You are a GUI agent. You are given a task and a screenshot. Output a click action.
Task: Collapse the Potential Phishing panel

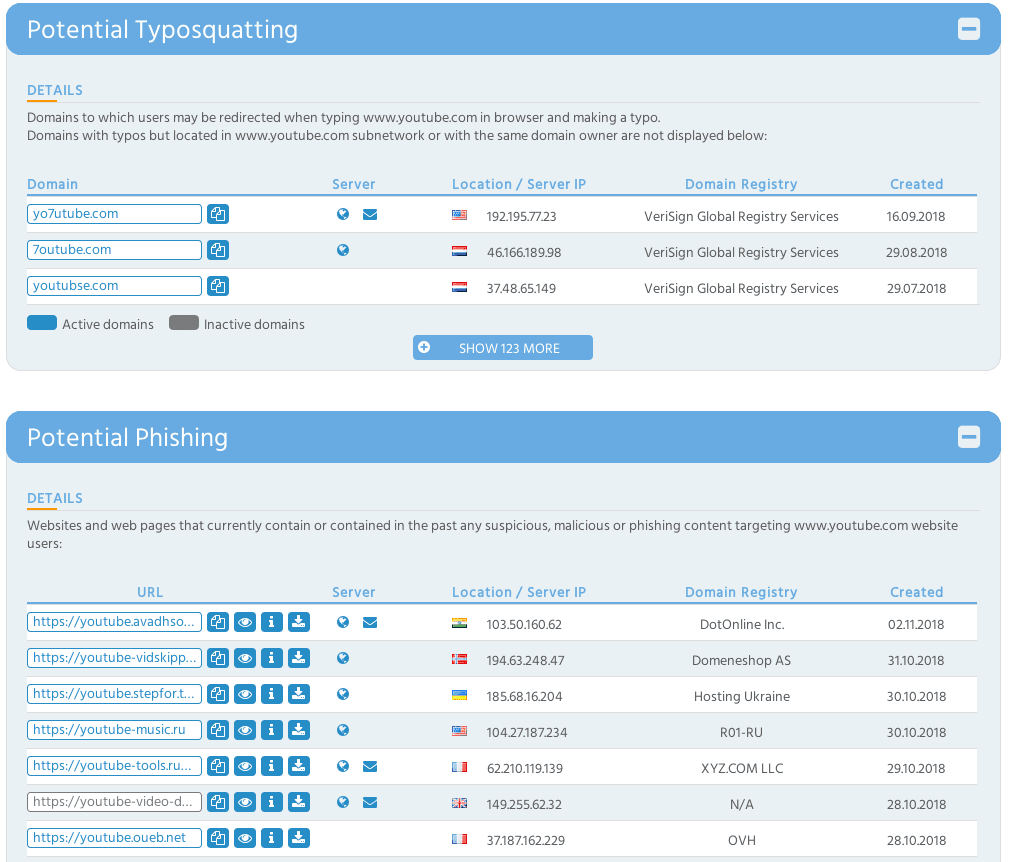[968, 437]
